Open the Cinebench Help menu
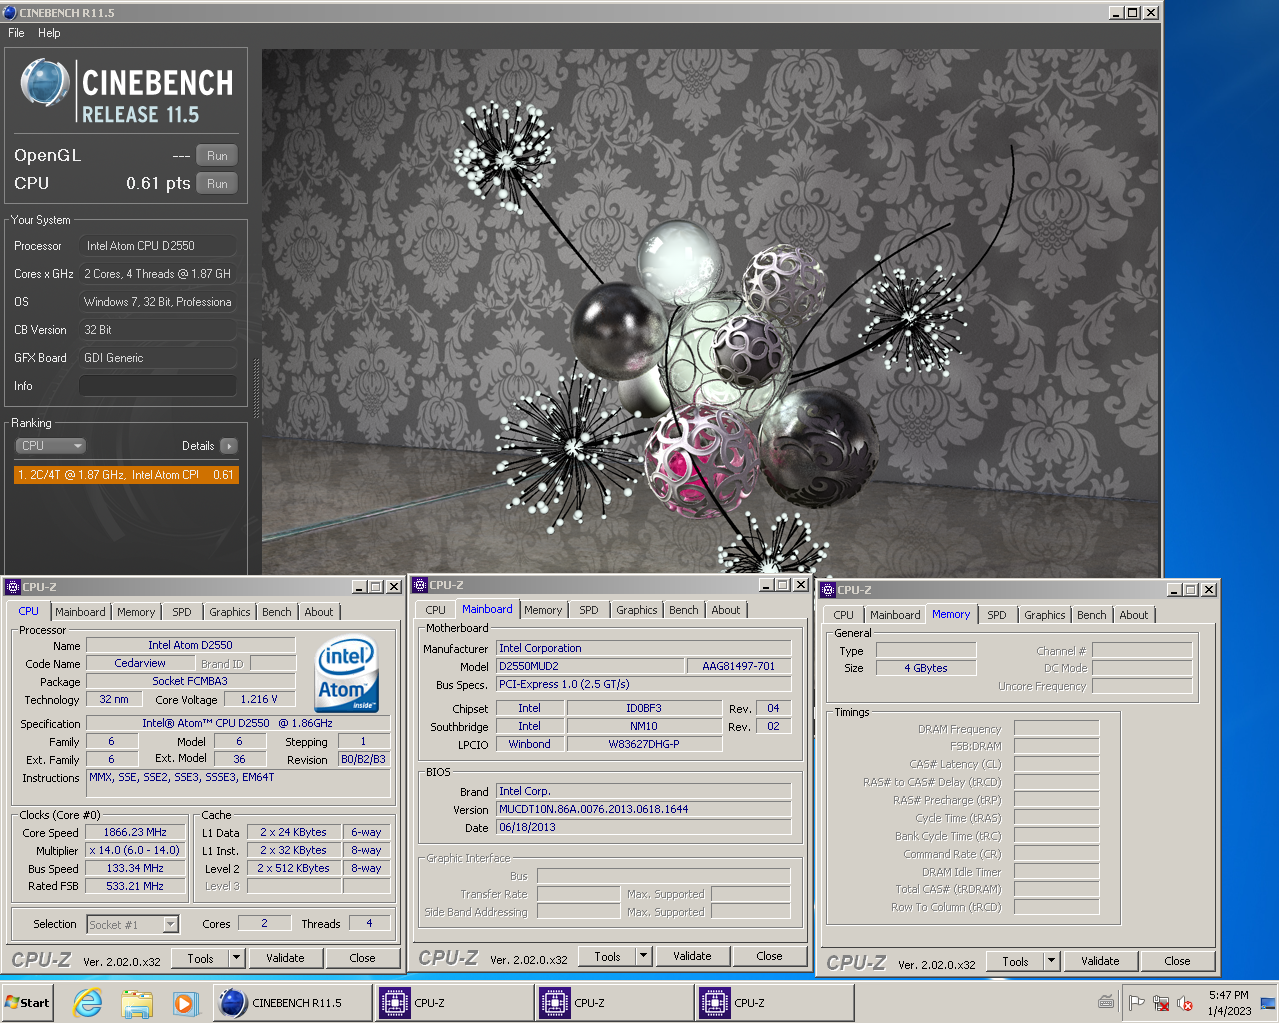The image size is (1279, 1023). (x=49, y=33)
